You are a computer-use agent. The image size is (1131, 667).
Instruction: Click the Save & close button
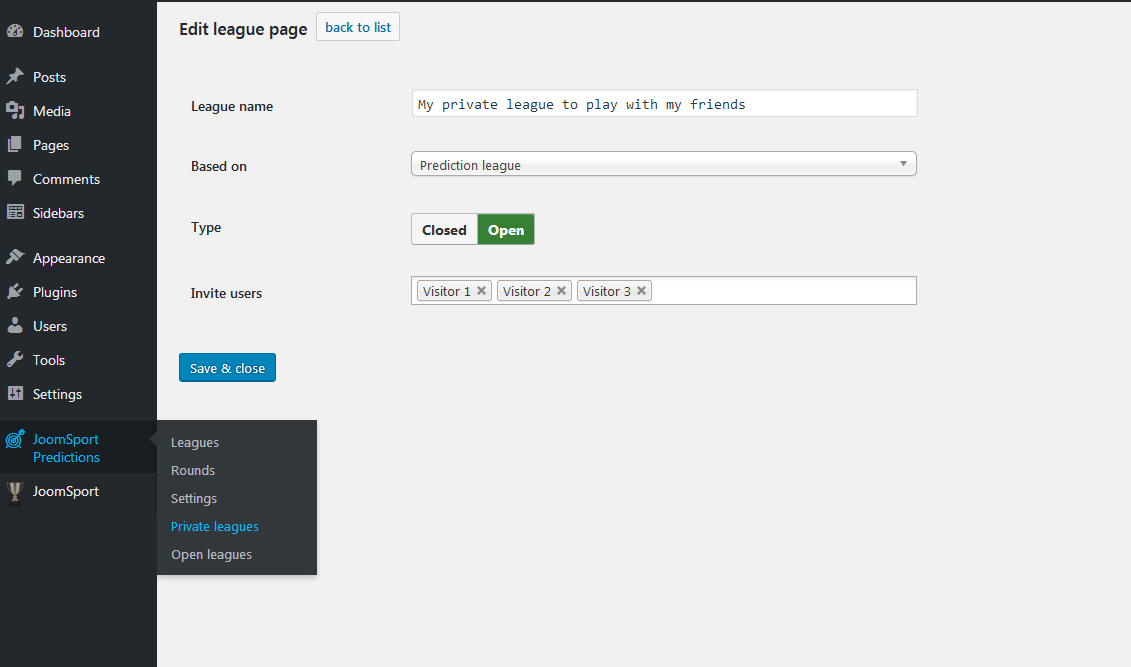pos(227,368)
